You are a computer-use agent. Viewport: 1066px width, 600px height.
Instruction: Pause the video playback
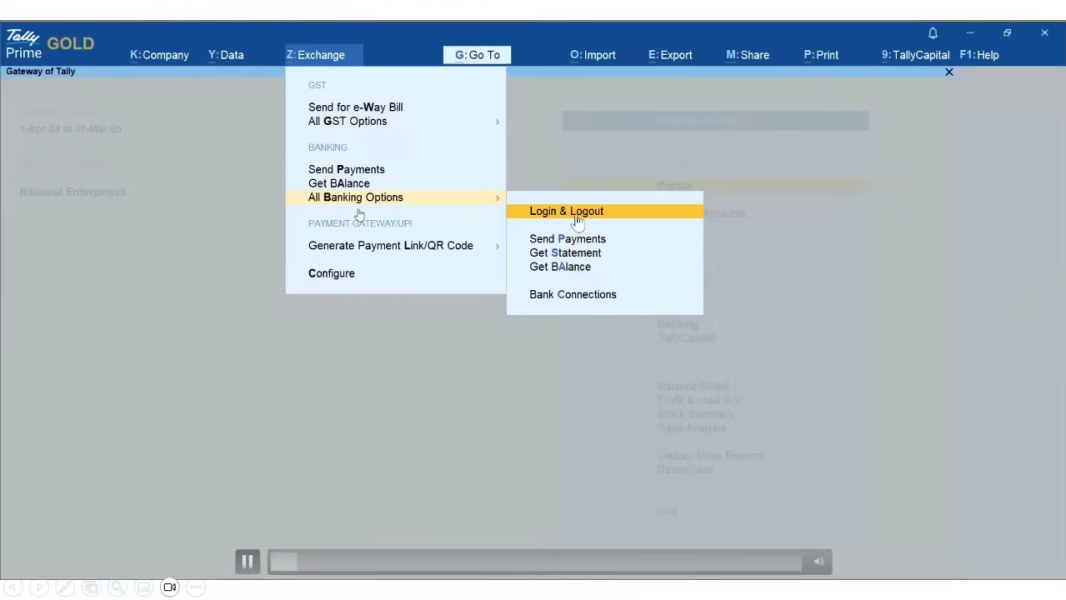pyautogui.click(x=247, y=561)
